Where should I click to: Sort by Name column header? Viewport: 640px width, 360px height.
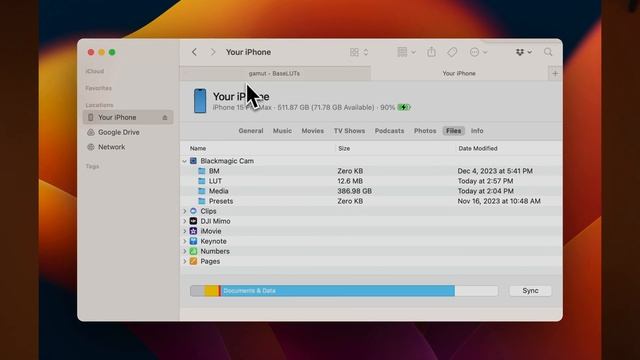[198, 149]
